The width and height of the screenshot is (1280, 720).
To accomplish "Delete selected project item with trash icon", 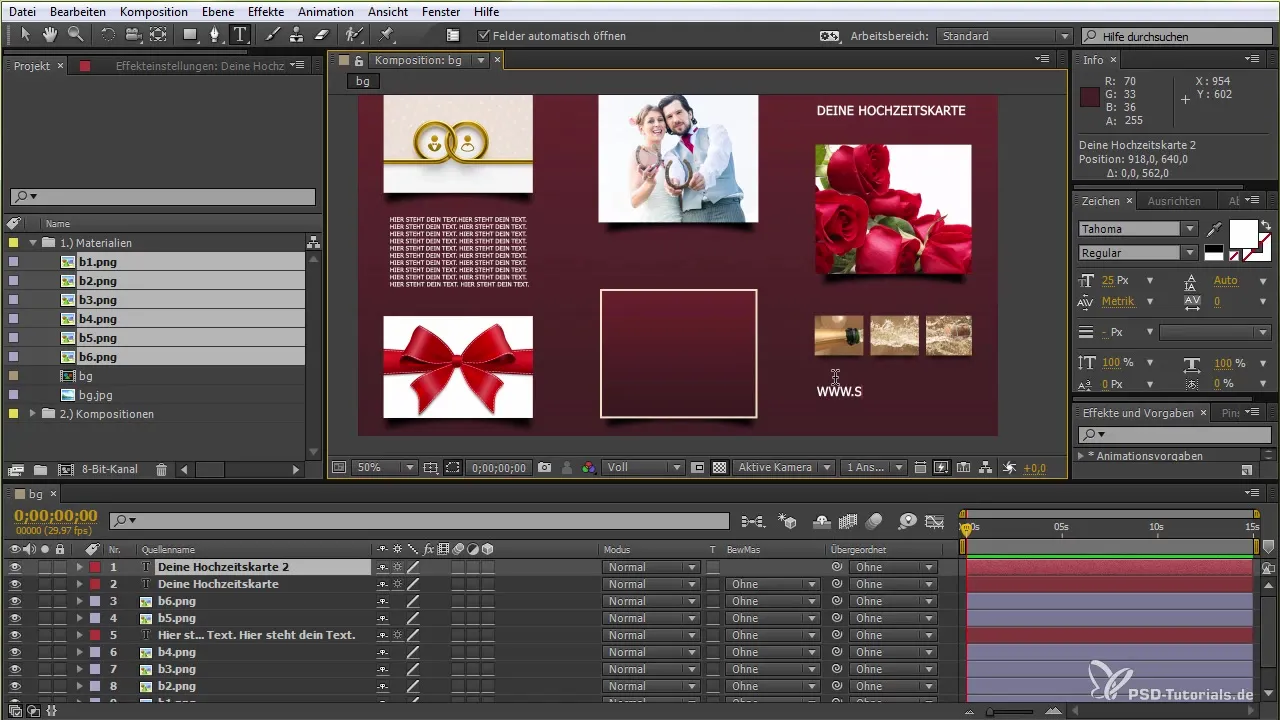I will 161,469.
